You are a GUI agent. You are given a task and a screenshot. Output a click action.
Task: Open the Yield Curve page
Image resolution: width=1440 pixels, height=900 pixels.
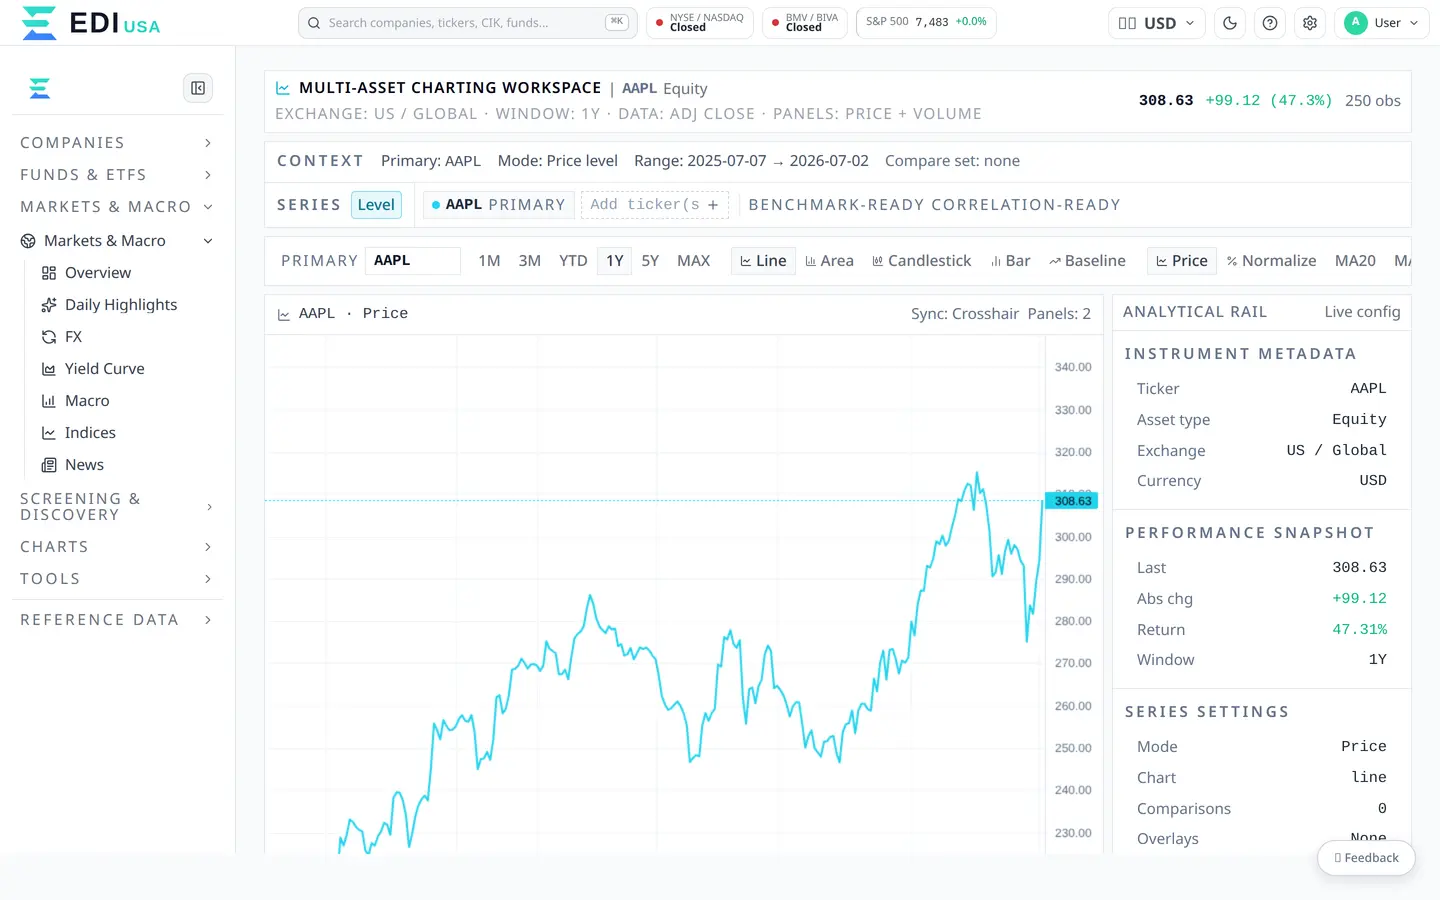click(105, 369)
